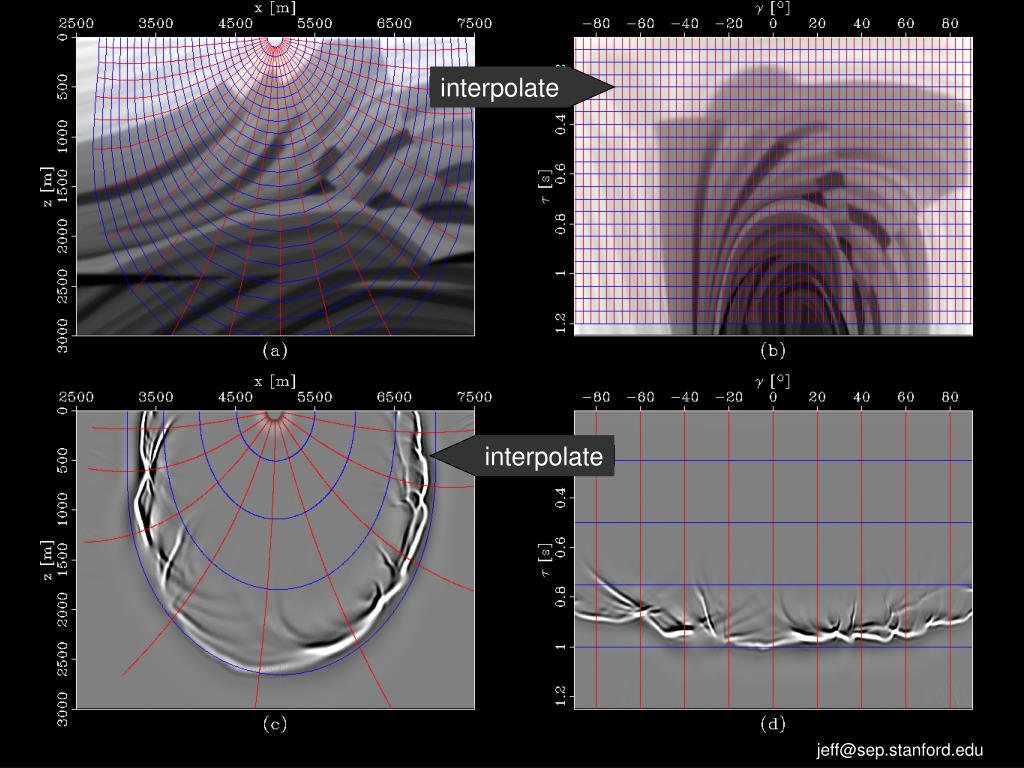Click τ-axis tick "0.8" beside plot (b)
Image resolution: width=1024 pixels, height=768 pixels.
(x=560, y=224)
